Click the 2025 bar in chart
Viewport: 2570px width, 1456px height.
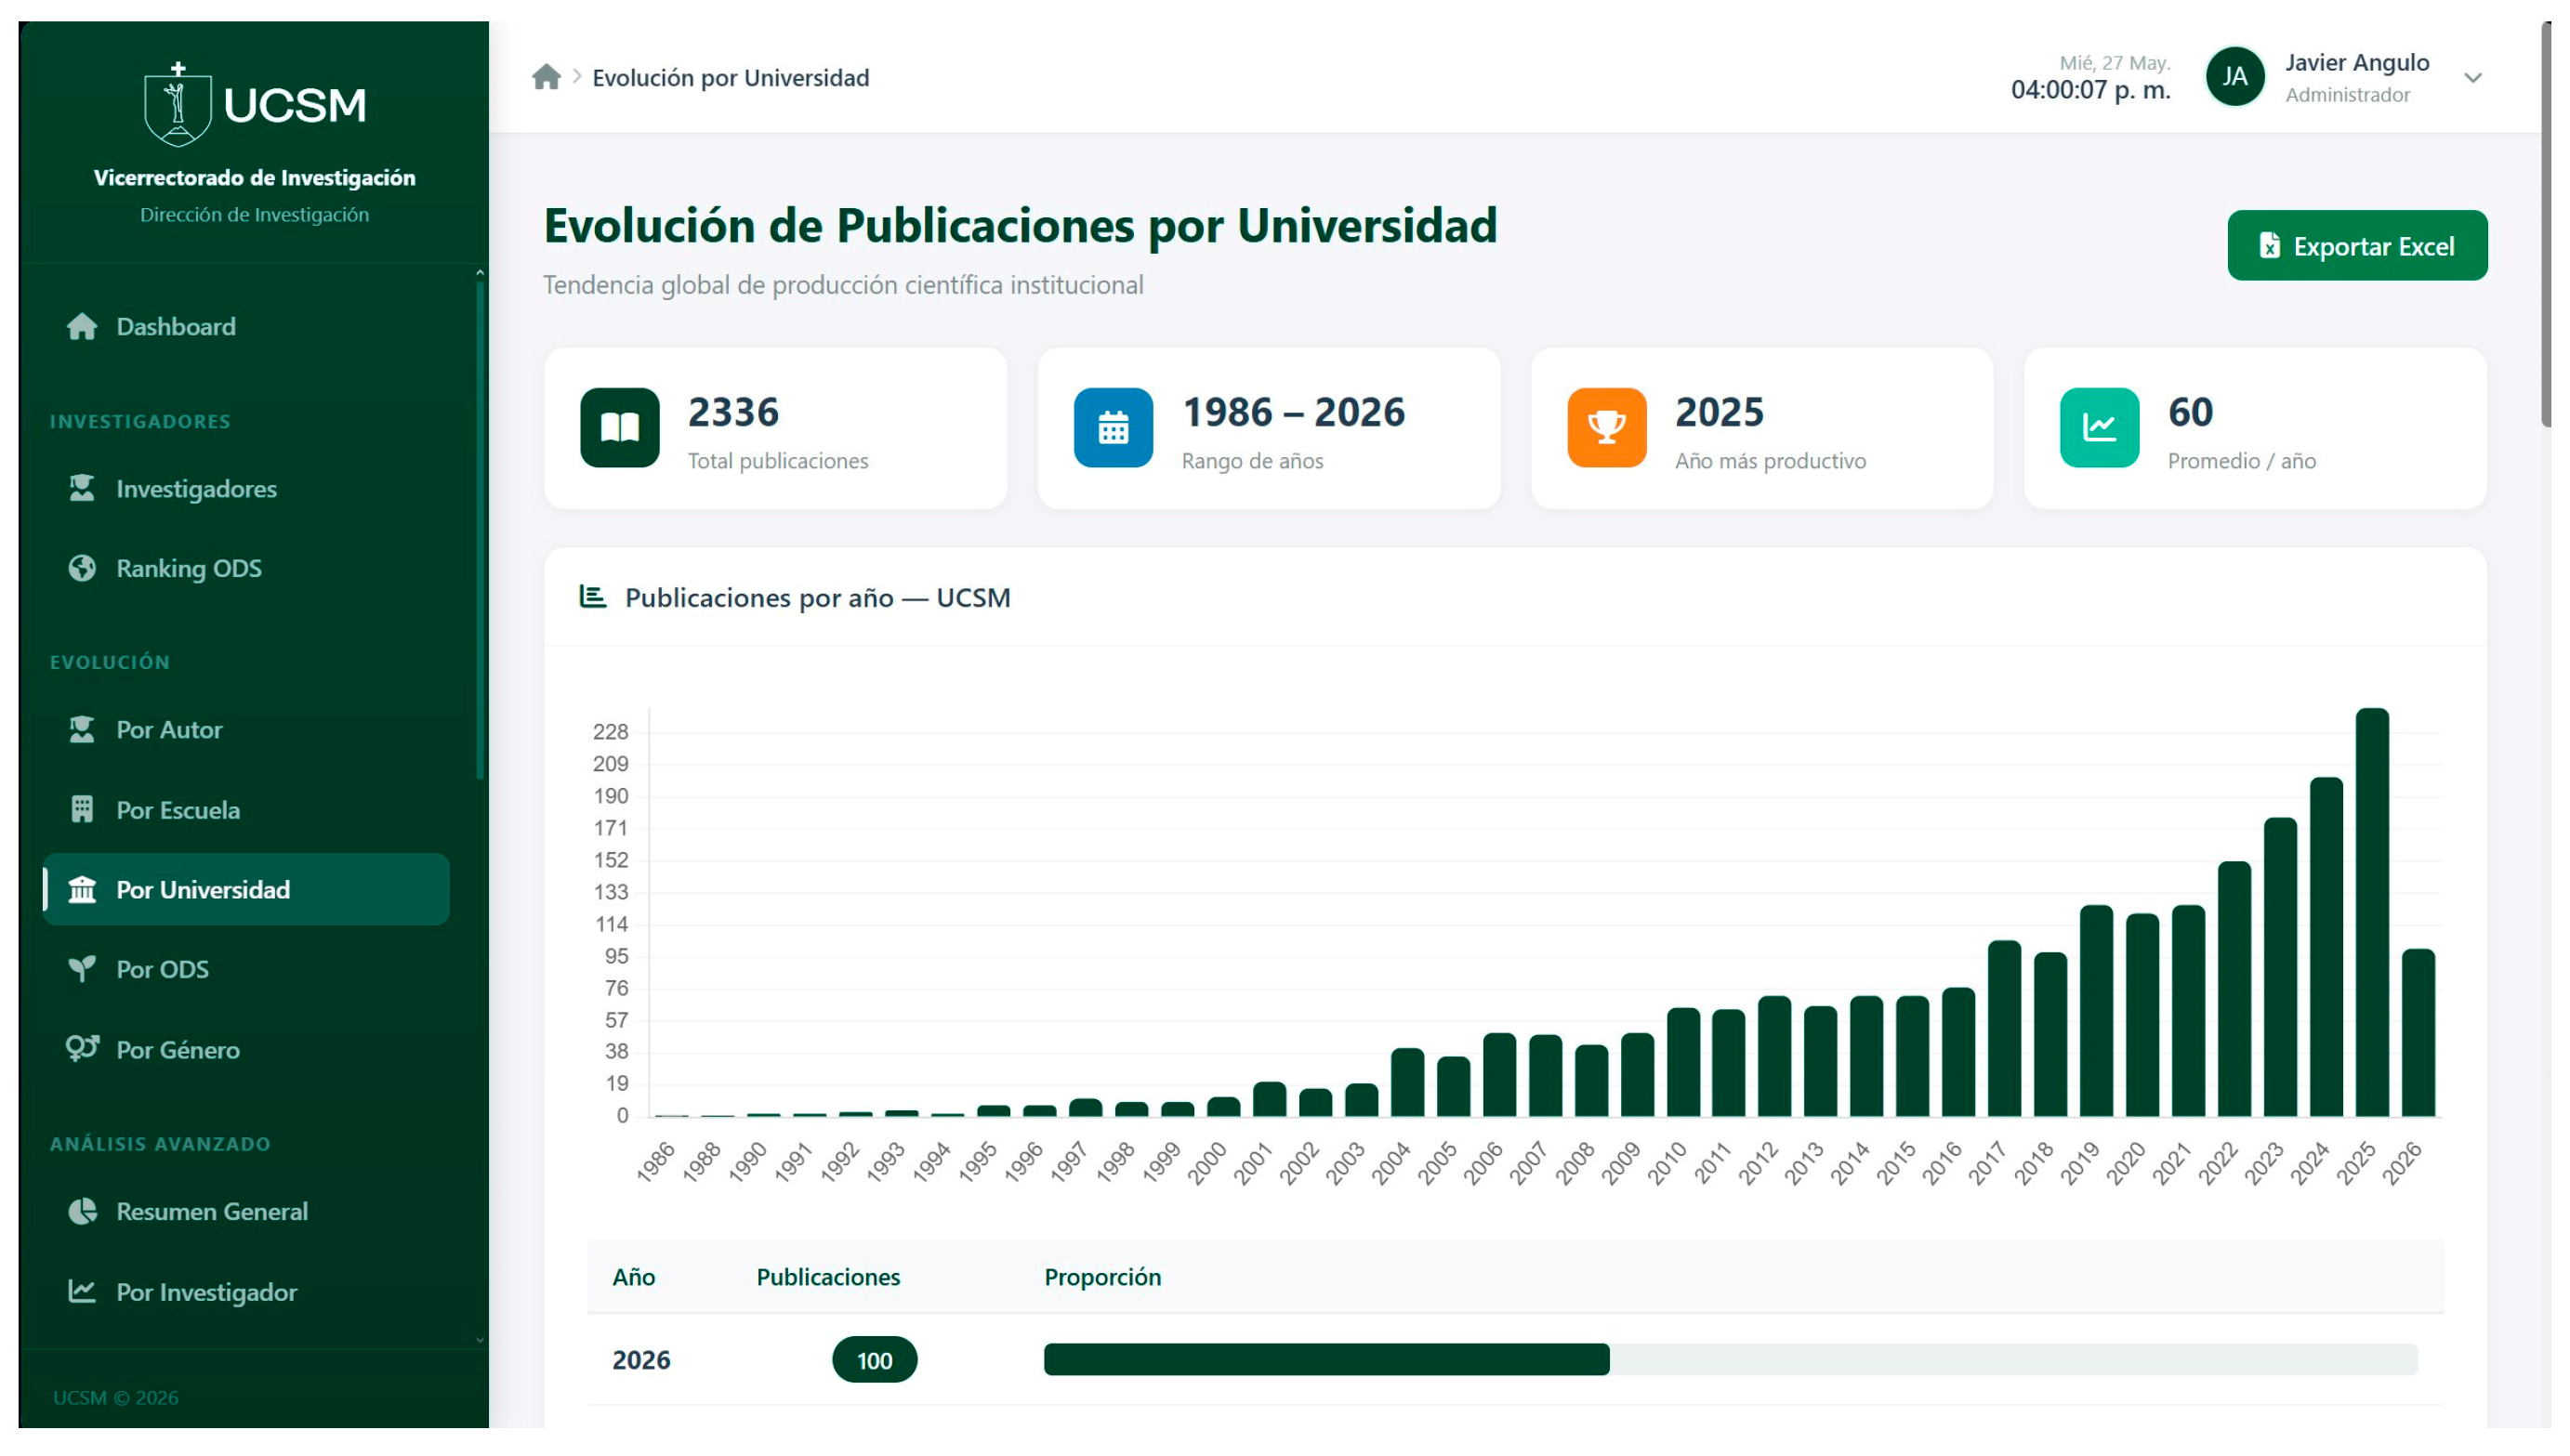coord(2372,913)
